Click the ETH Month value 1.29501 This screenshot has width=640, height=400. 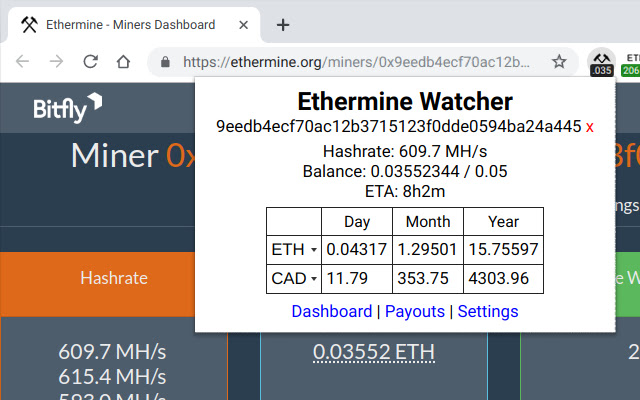click(427, 249)
